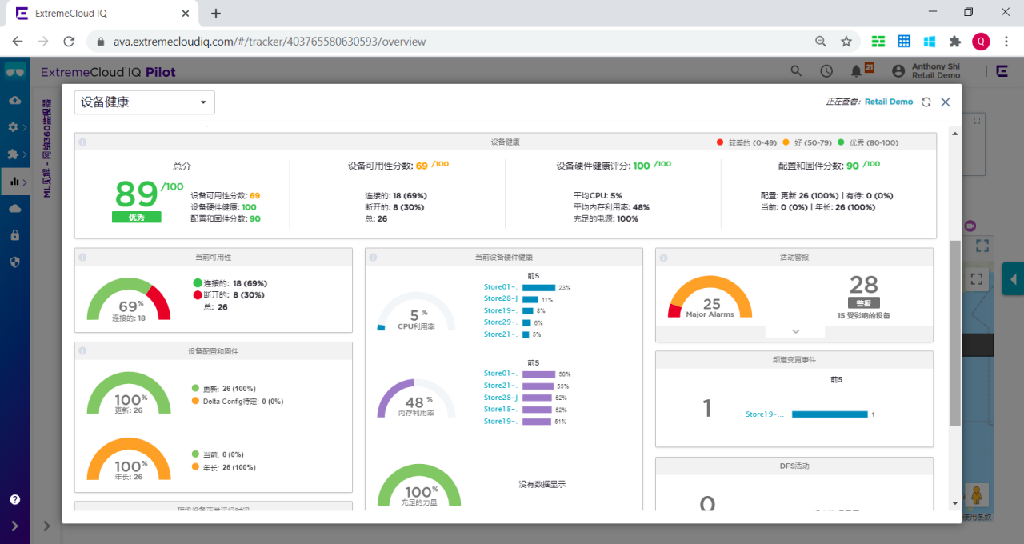Open the help question mark icon in sidebar
The image size is (1024, 544).
coord(14,500)
